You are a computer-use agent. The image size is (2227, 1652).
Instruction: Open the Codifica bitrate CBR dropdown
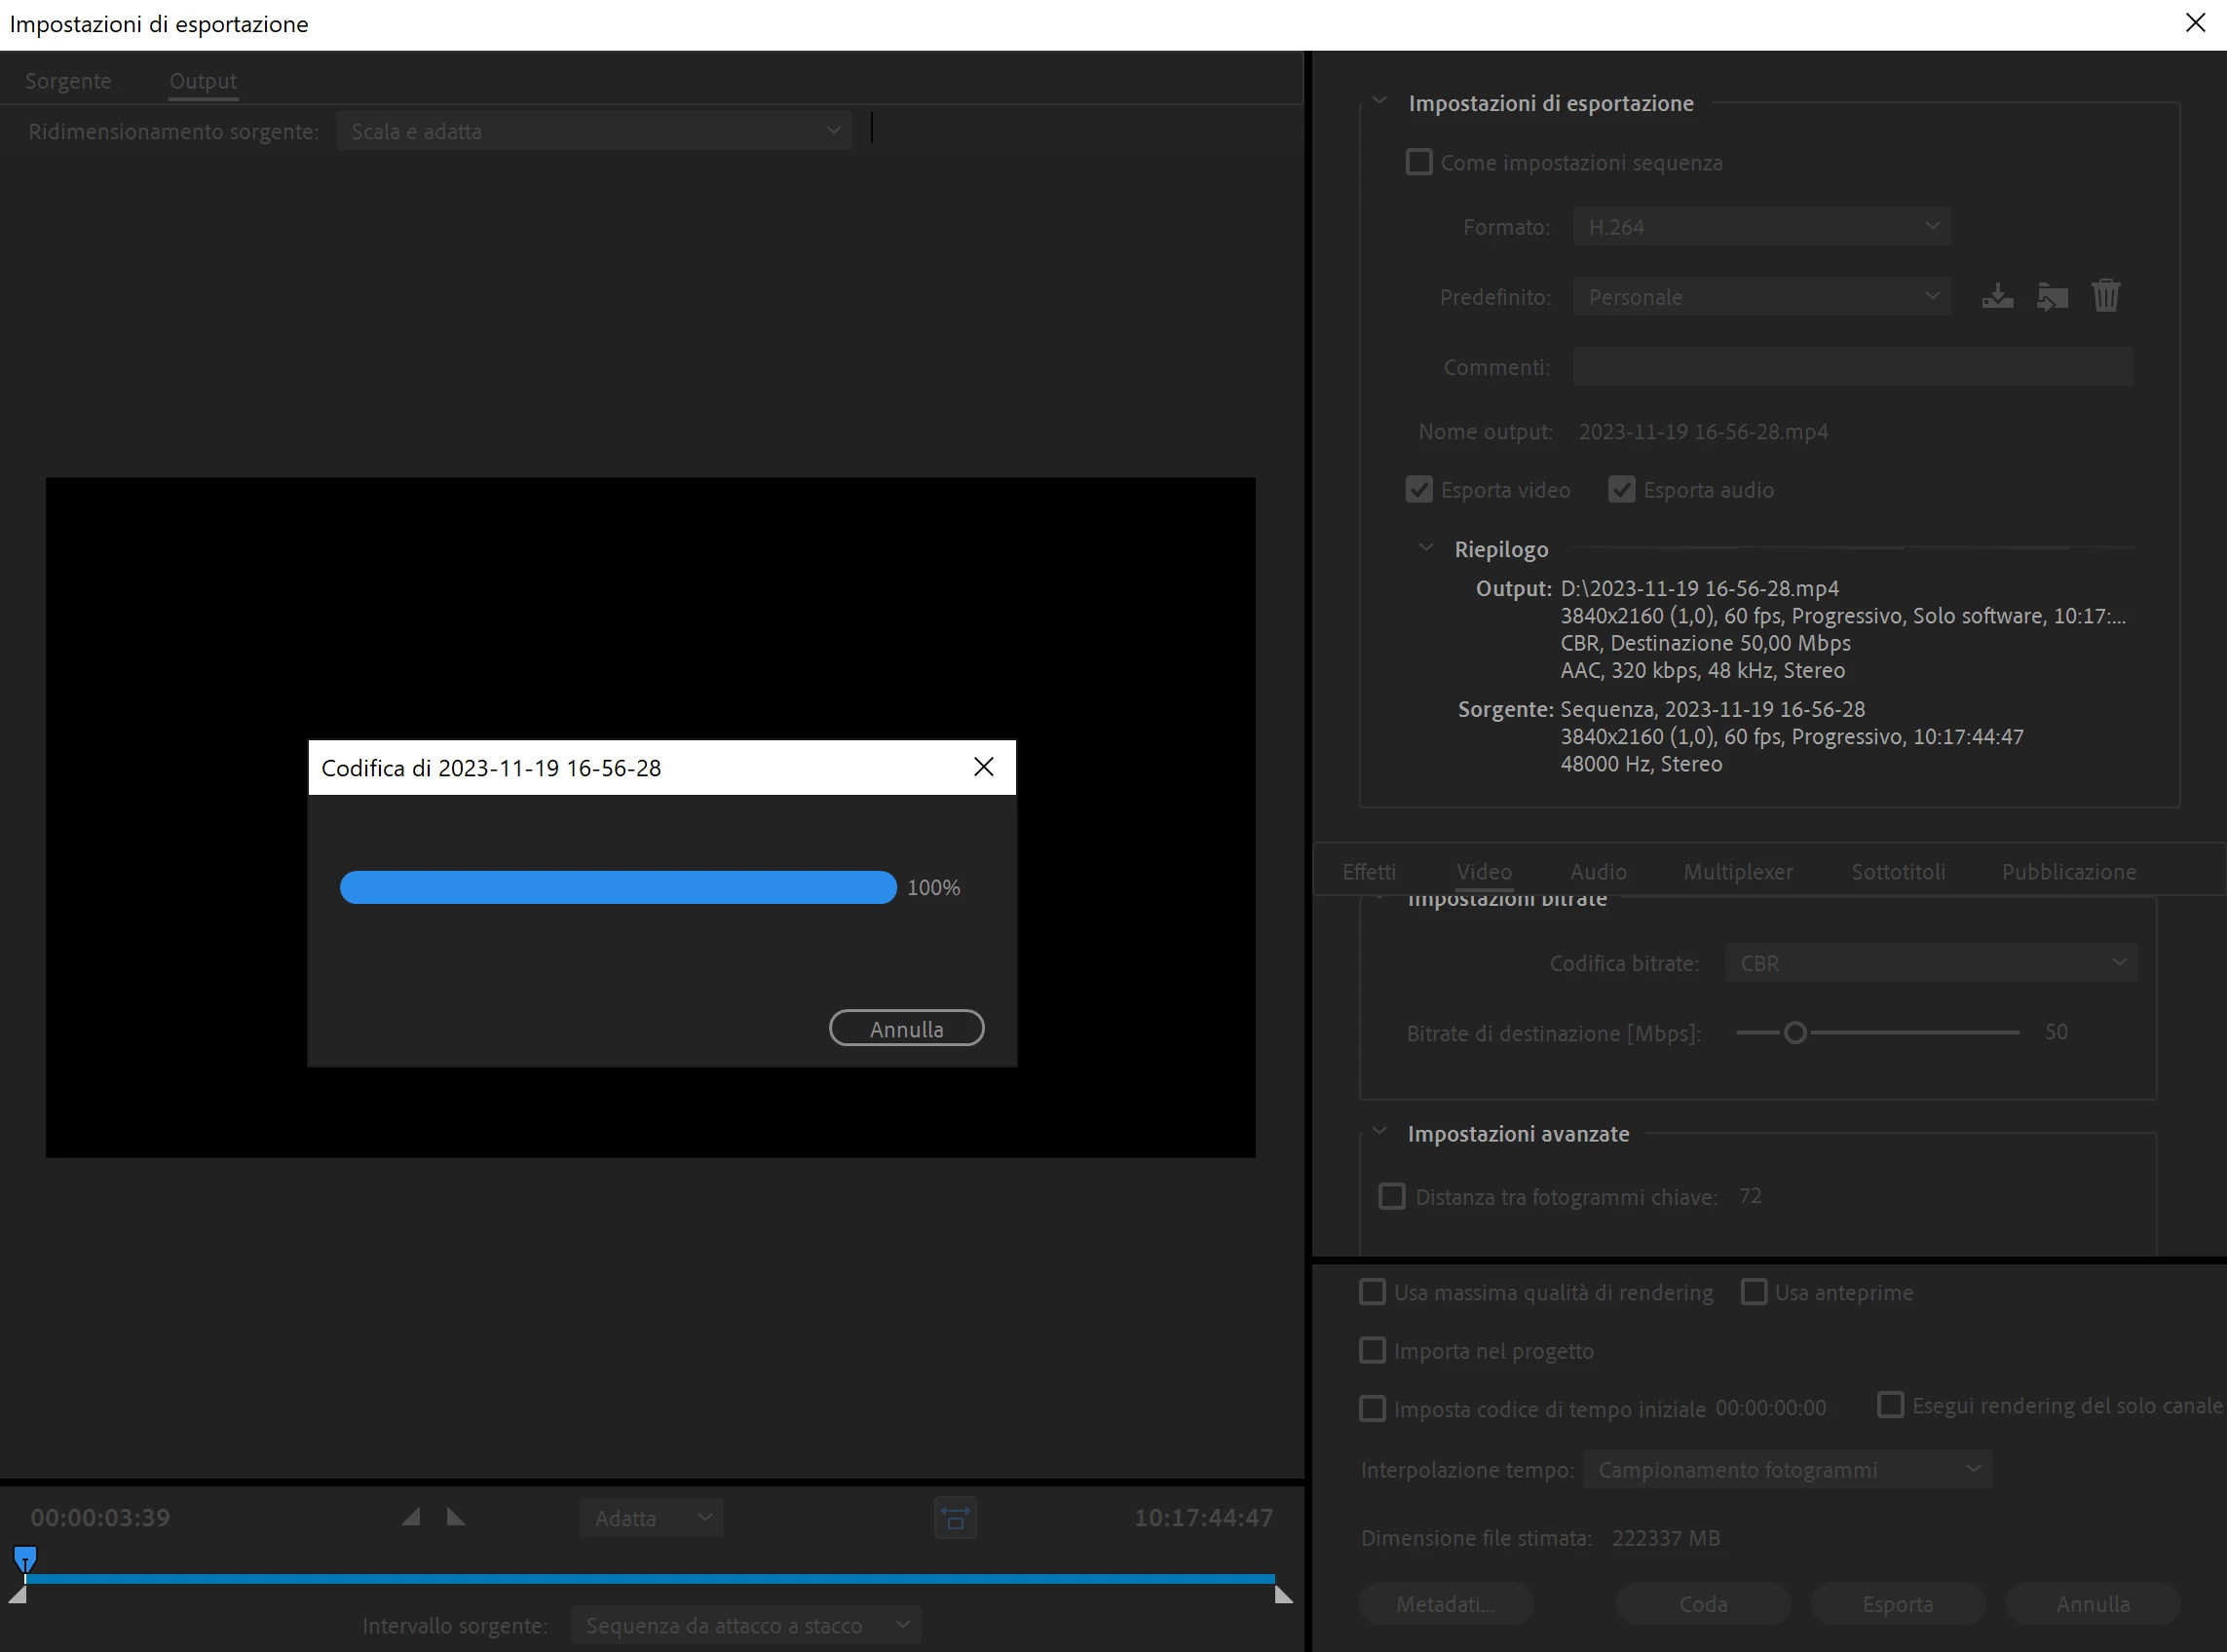(x=1931, y=963)
